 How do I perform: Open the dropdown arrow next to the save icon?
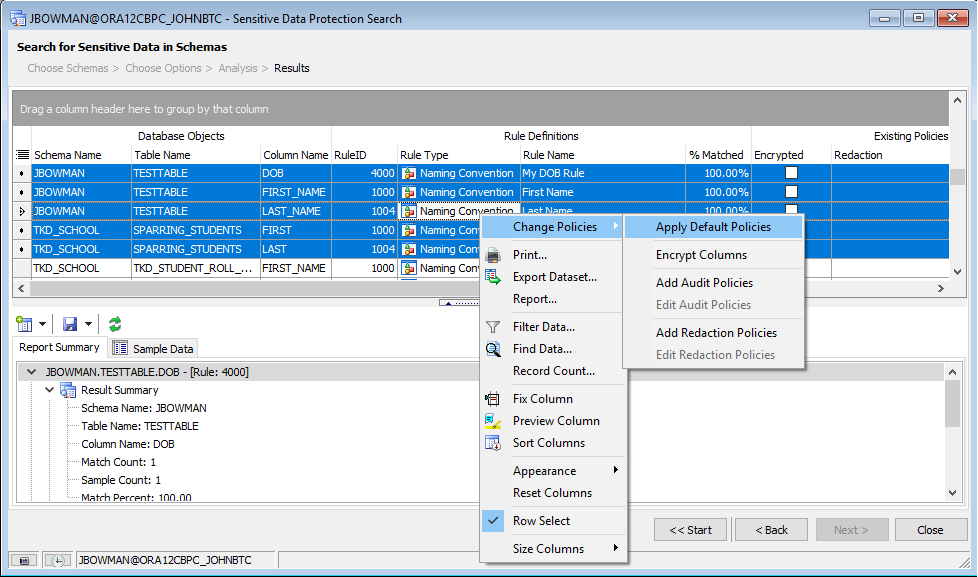[x=88, y=324]
